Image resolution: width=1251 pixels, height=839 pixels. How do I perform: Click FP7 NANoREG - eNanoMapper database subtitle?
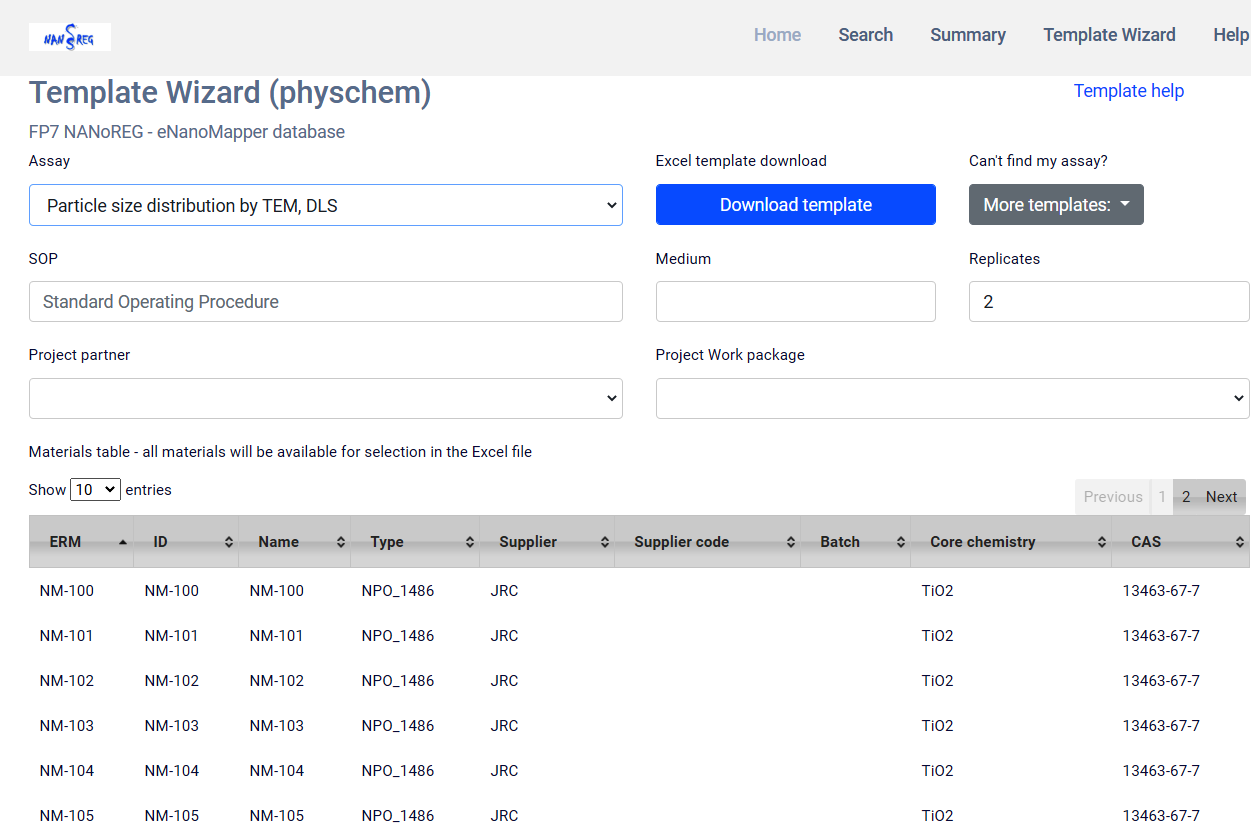(187, 132)
